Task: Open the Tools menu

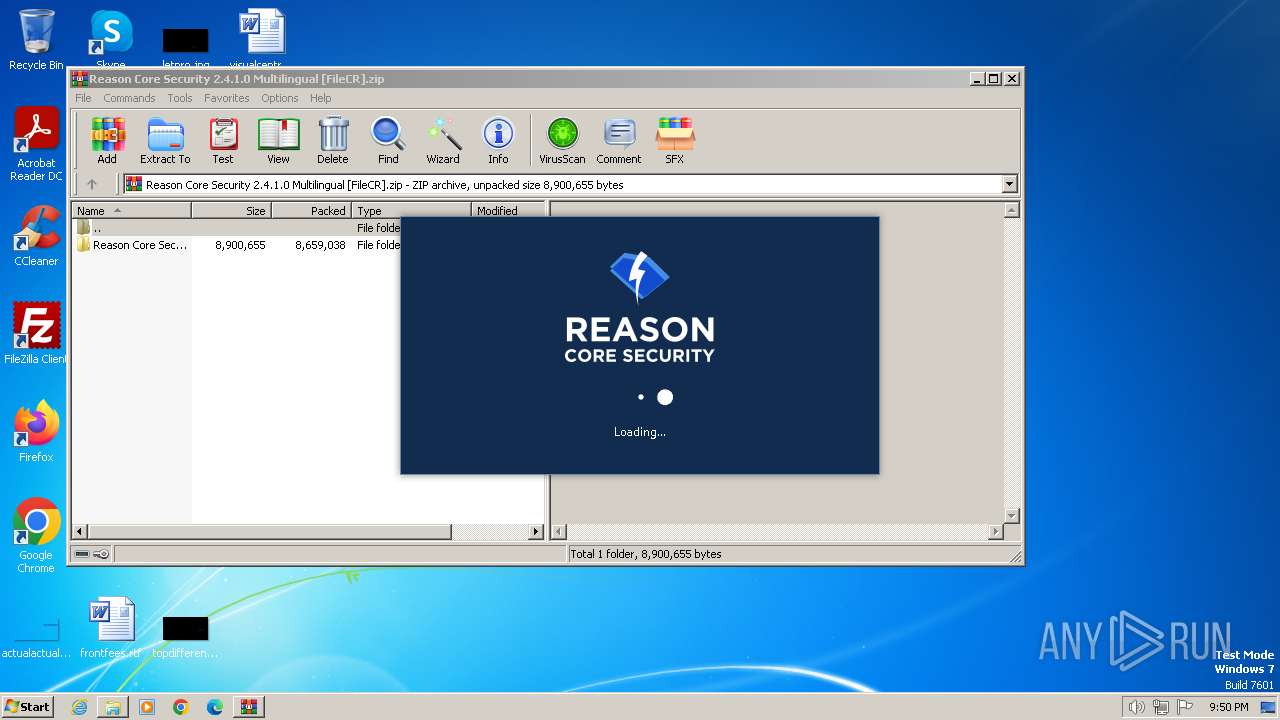Action: [180, 98]
